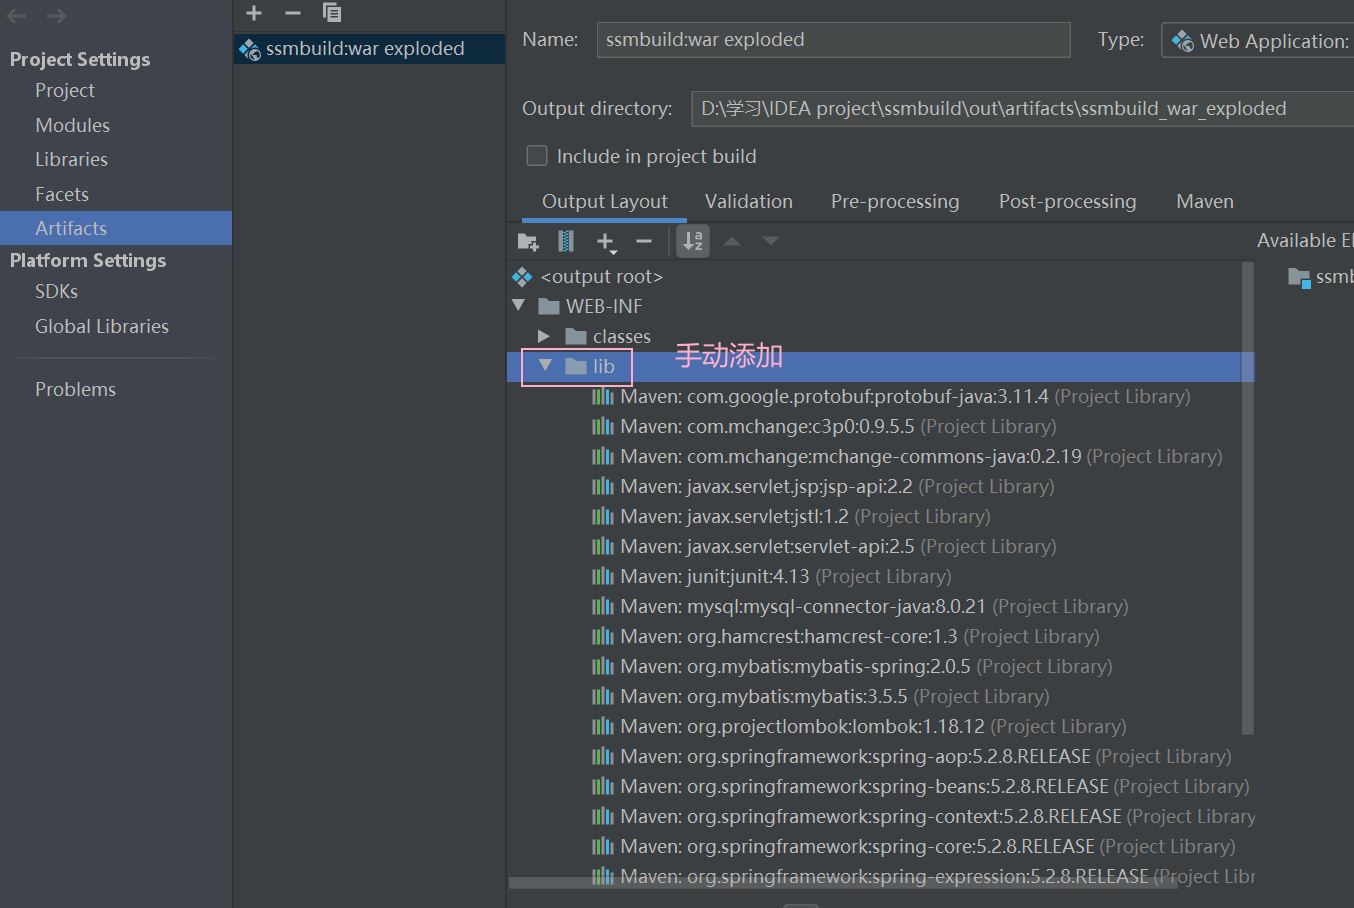The height and width of the screenshot is (908, 1354).
Task: Switch to the Output Layout tab
Action: pyautogui.click(x=604, y=201)
